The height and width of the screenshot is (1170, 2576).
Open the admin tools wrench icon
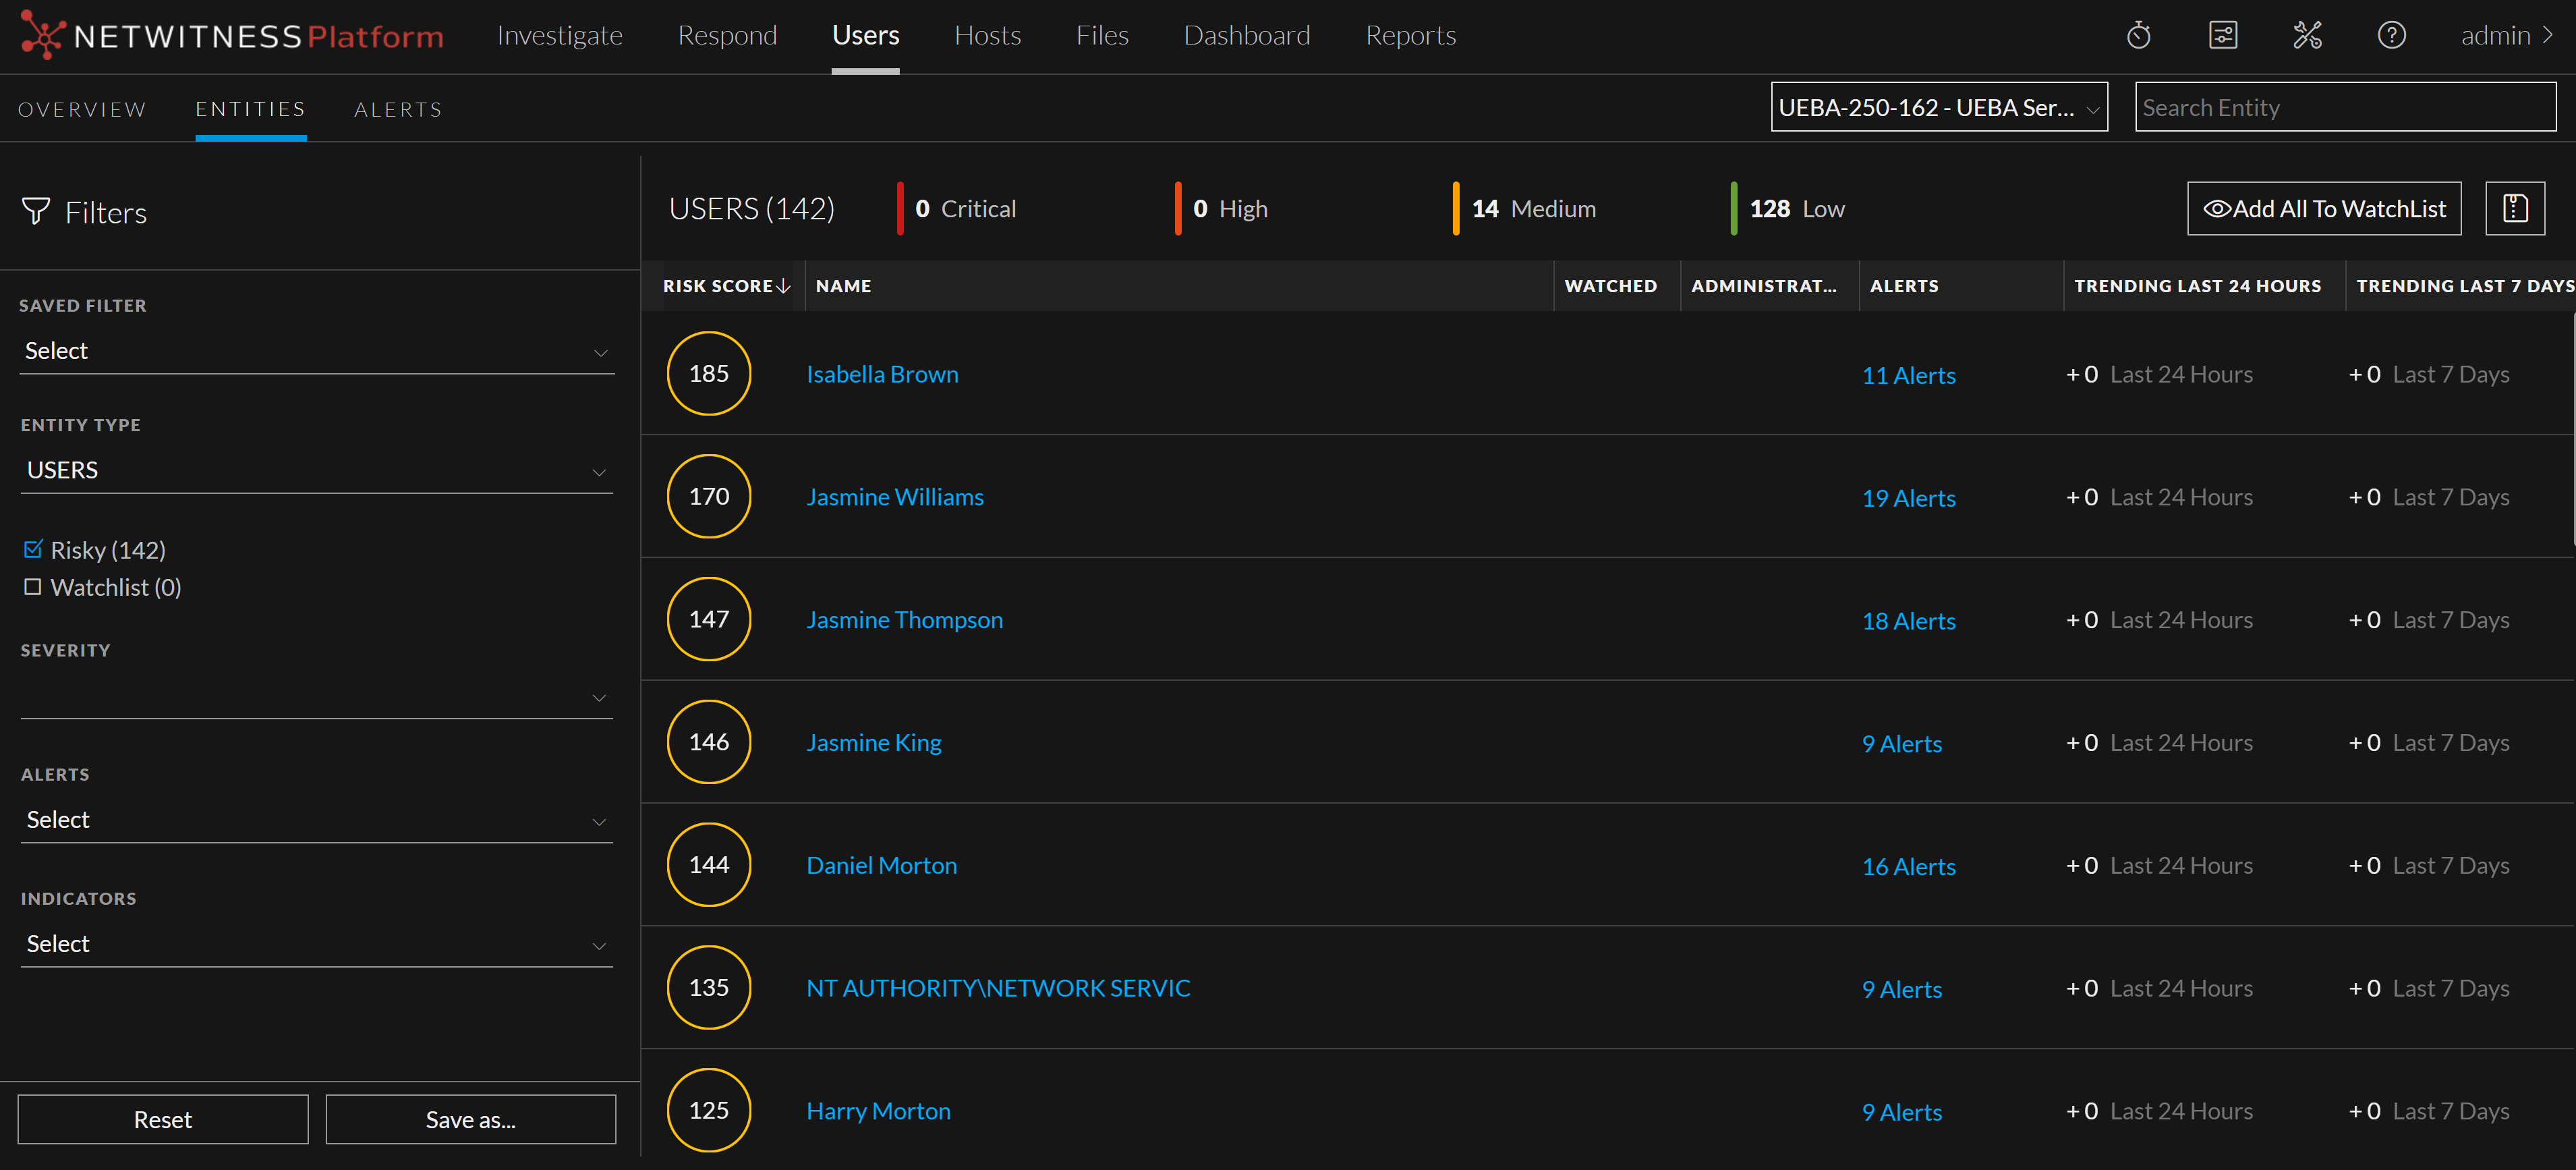click(2306, 36)
